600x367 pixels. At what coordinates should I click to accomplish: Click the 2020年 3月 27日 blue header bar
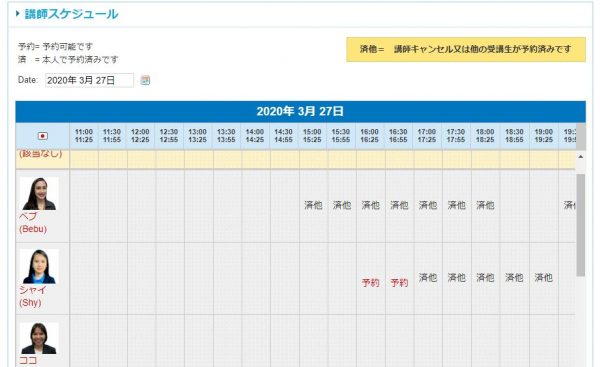click(x=300, y=111)
